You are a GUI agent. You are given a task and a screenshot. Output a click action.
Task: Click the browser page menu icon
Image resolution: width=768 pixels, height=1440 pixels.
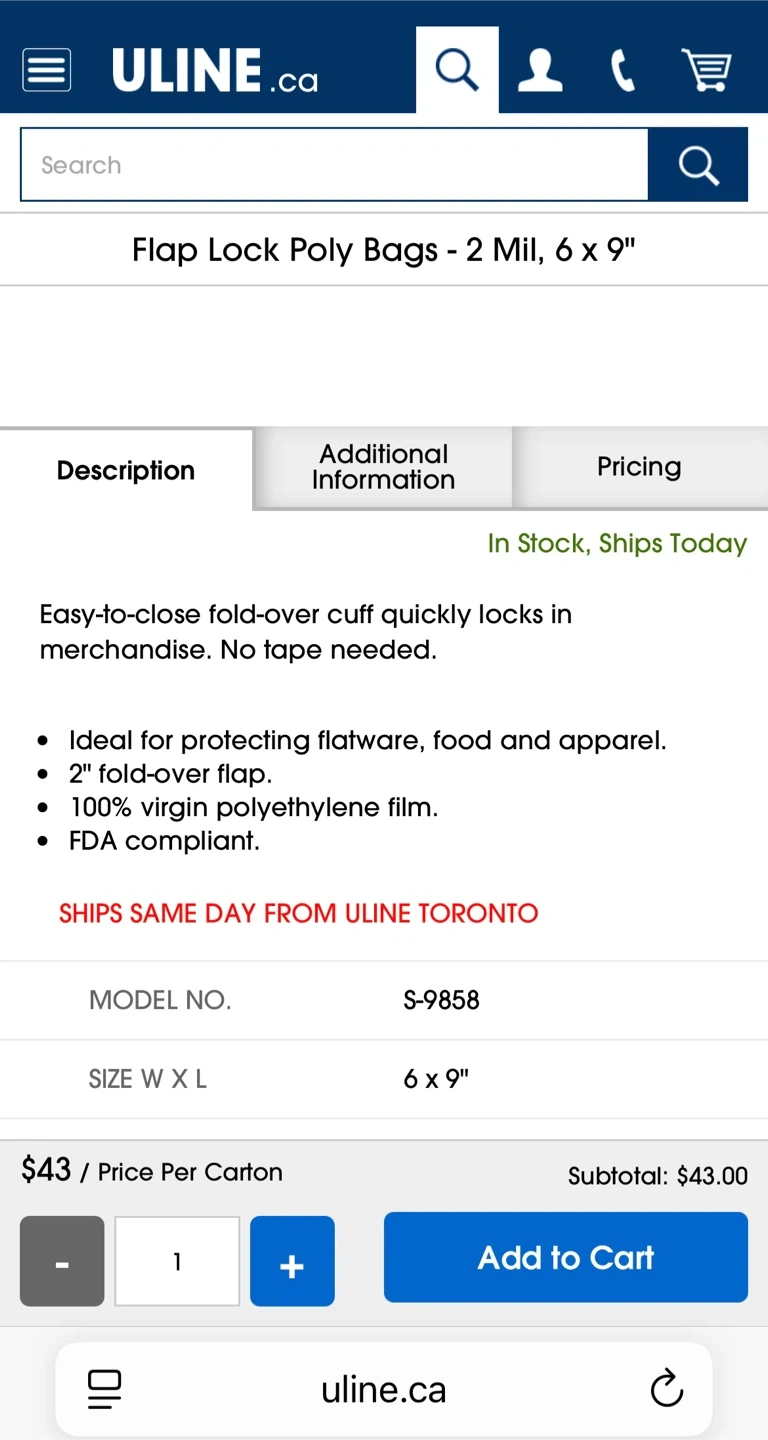point(104,1389)
